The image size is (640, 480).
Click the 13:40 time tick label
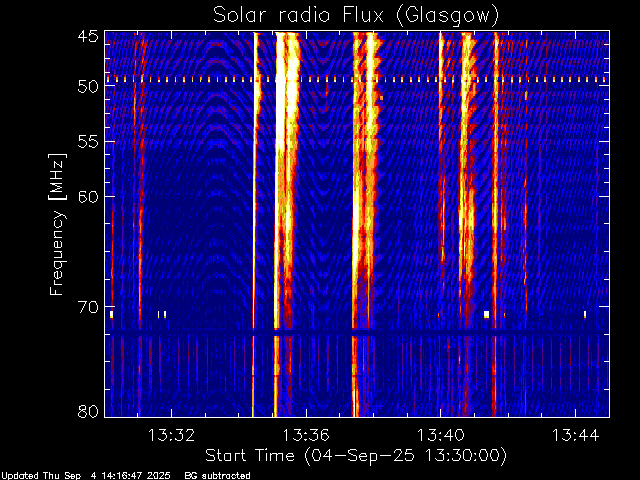pyautogui.click(x=440, y=435)
